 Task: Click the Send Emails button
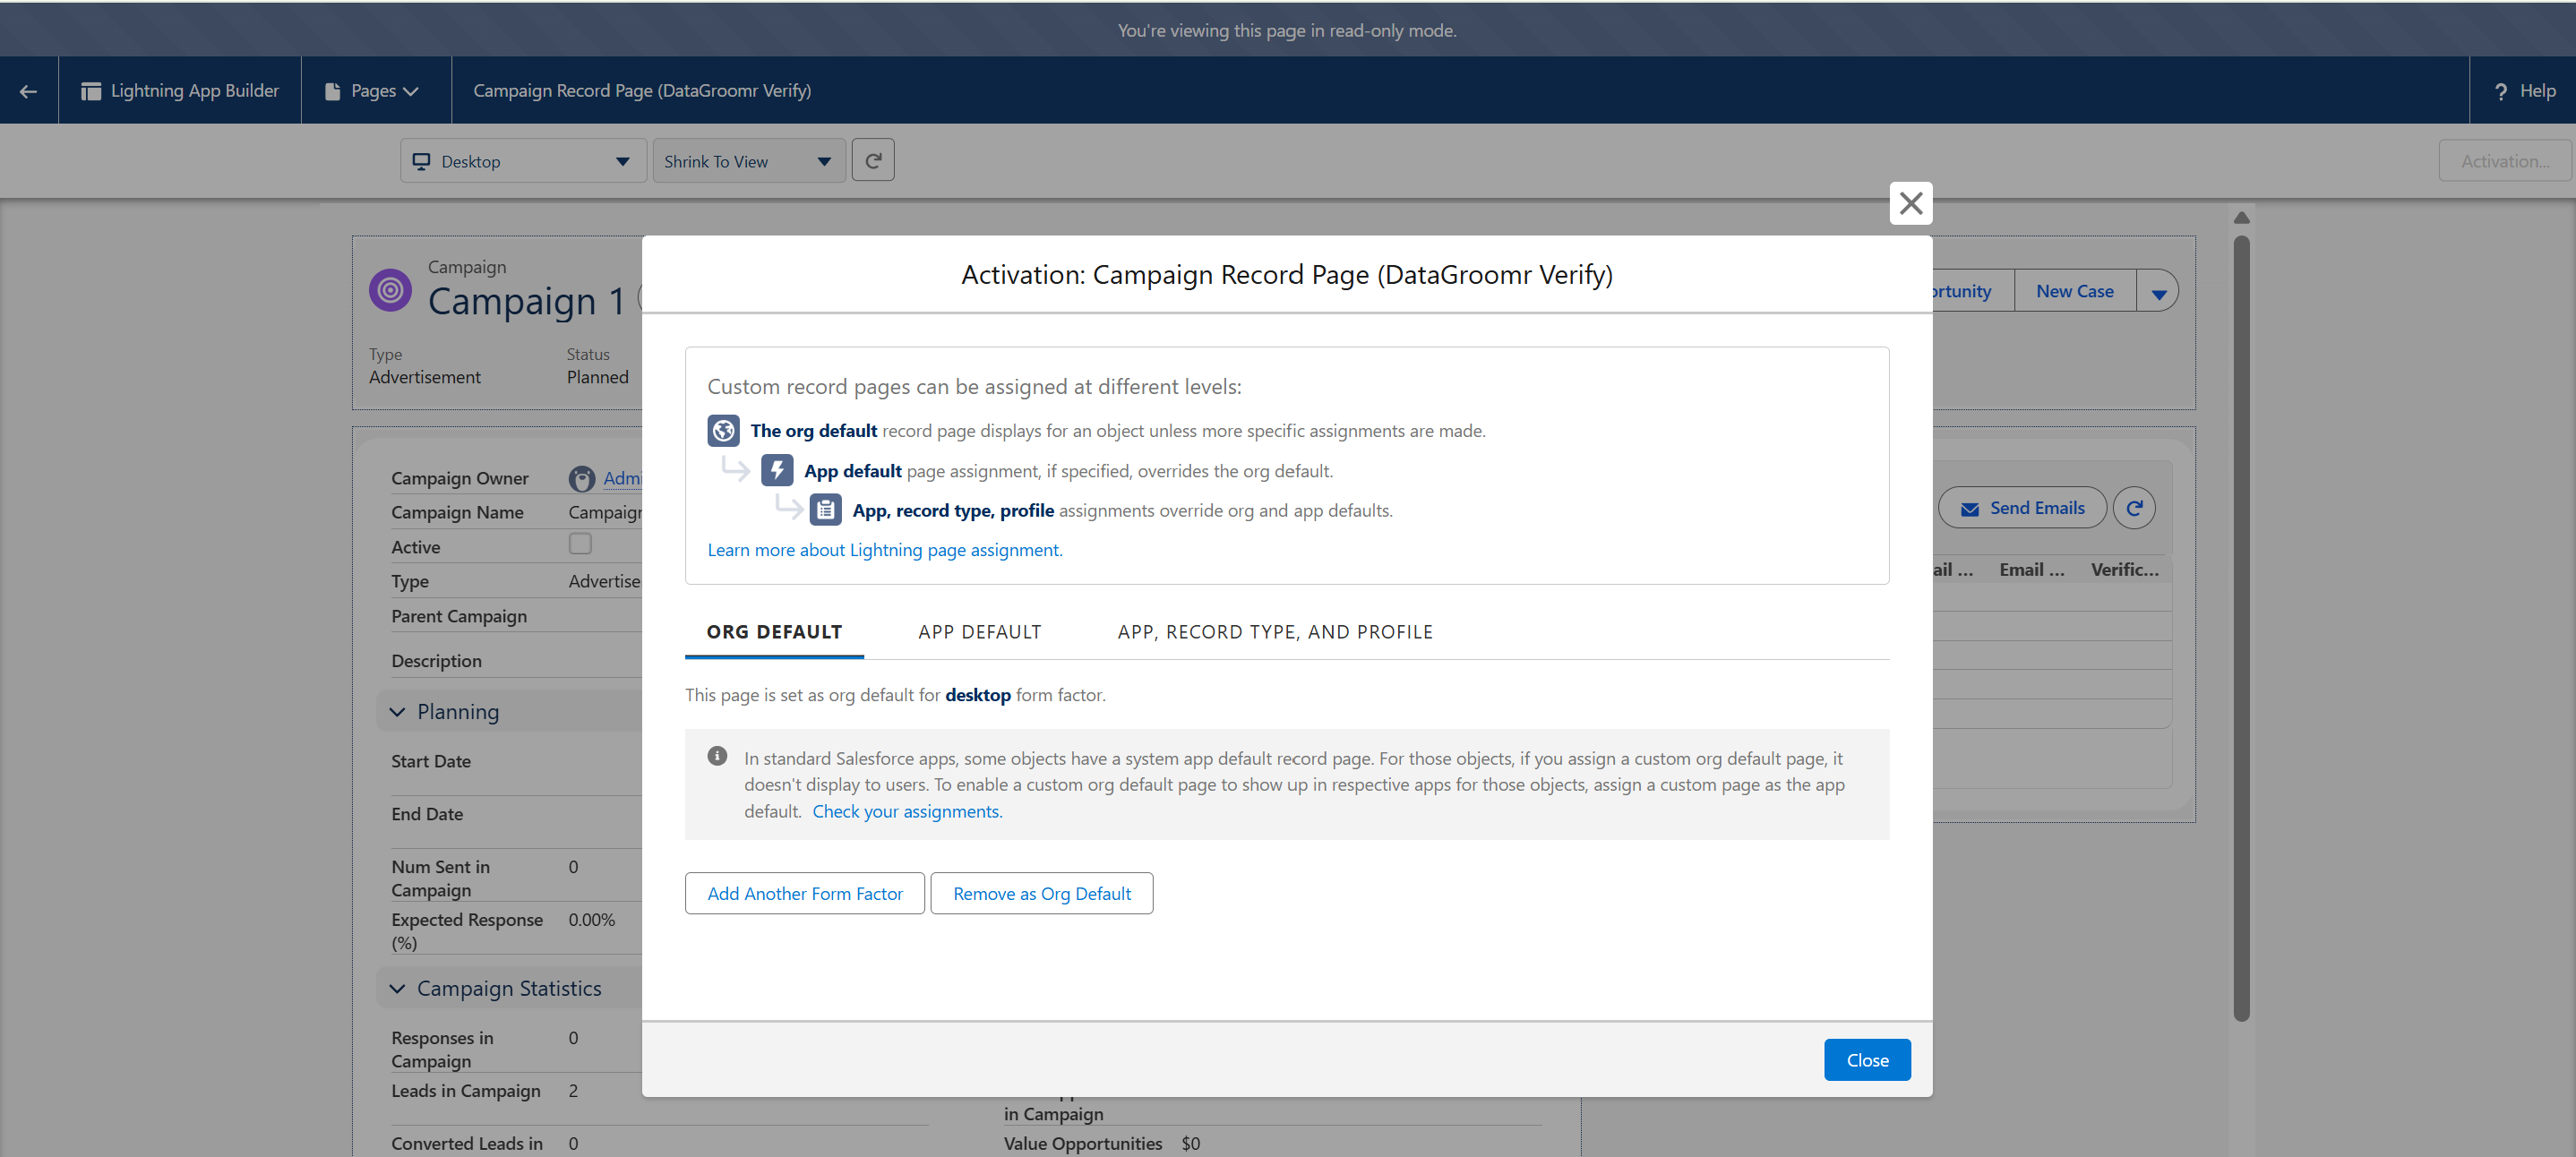[x=2022, y=508]
